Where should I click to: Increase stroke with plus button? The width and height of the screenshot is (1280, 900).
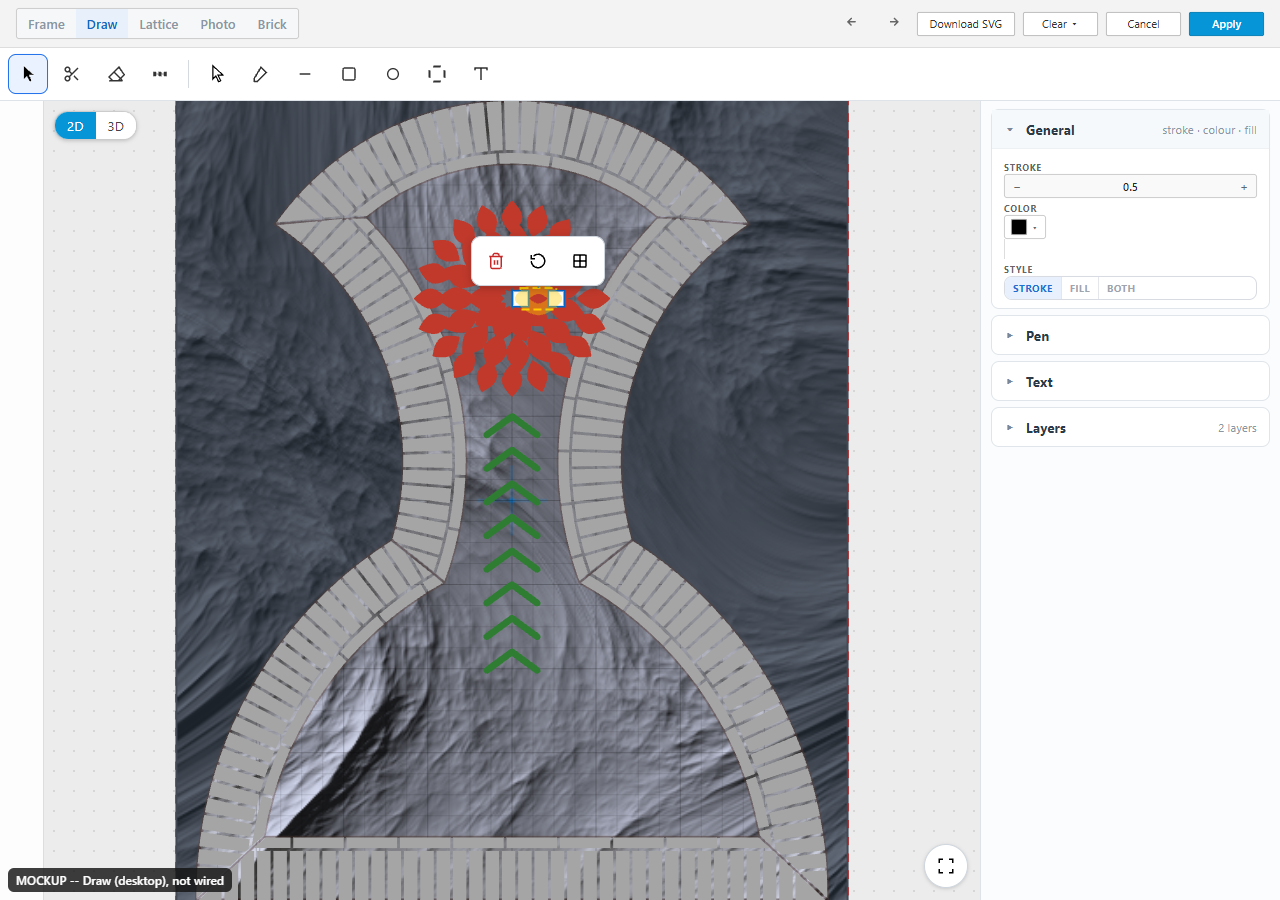click(x=1244, y=187)
